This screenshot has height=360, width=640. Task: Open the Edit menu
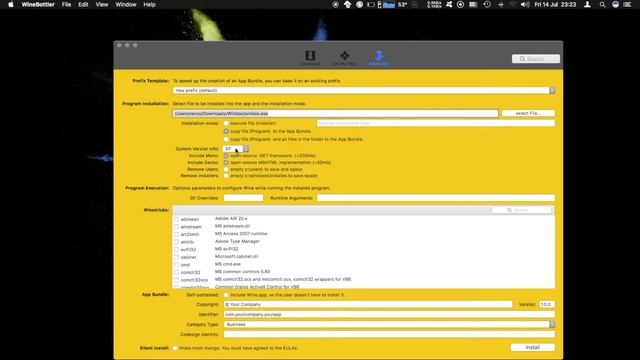coord(83,4)
